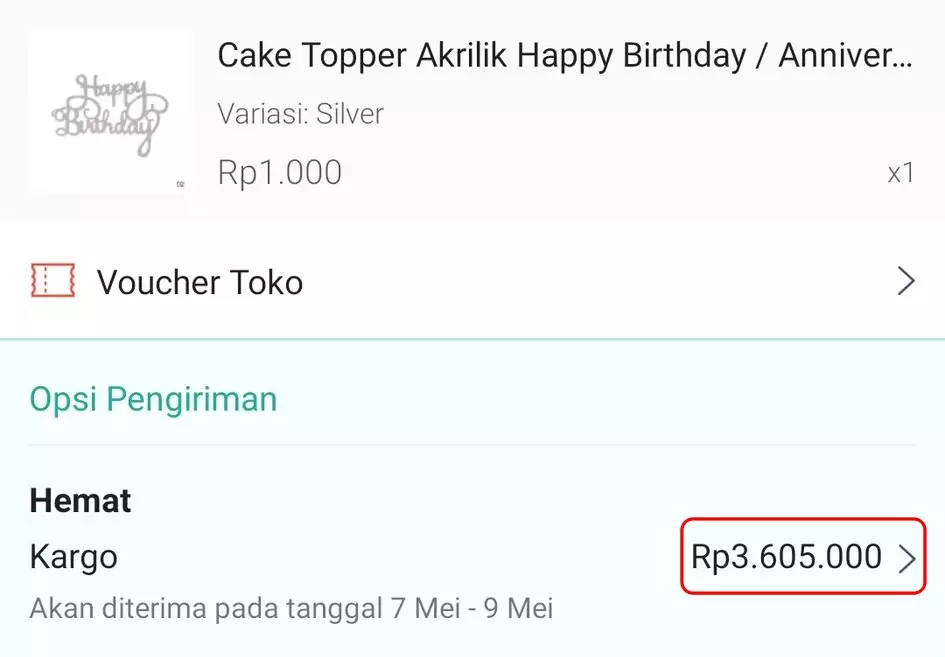The height and width of the screenshot is (657, 945).
Task: Open the Happy Birthday cake topper thumbnail
Action: (x=110, y=112)
